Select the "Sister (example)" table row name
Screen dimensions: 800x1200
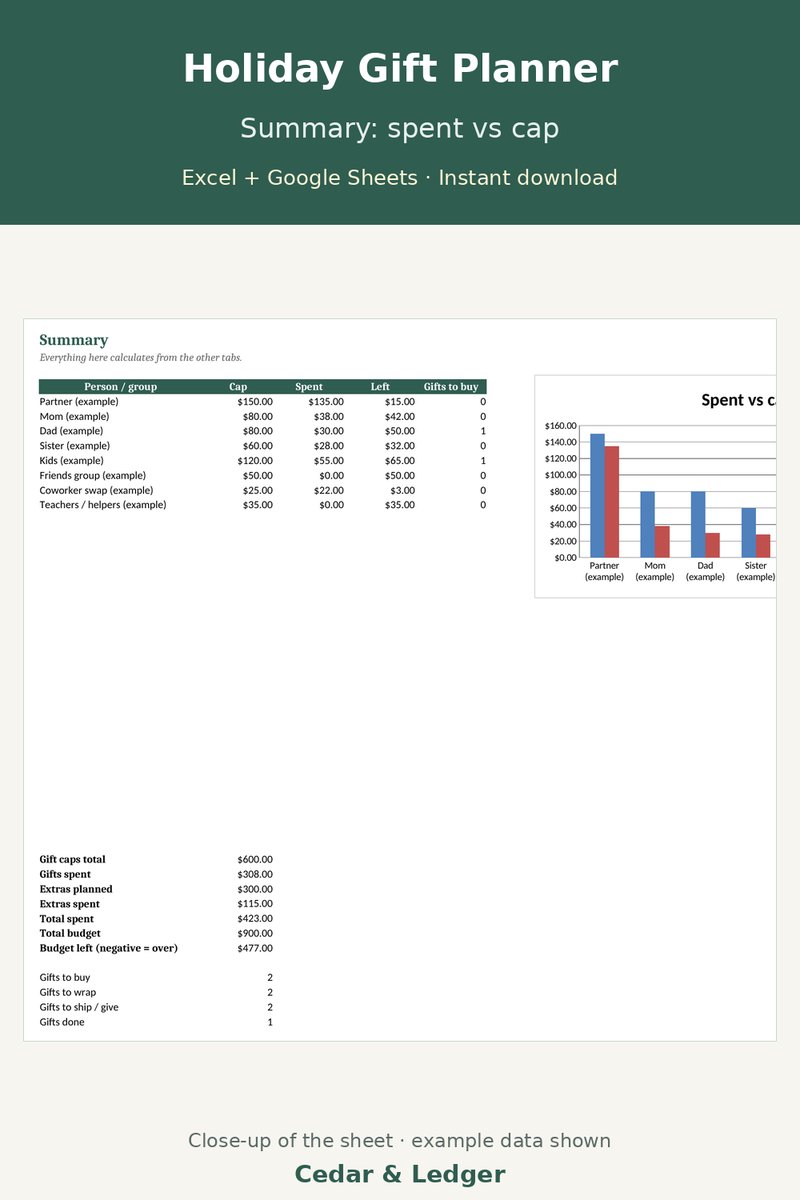(x=74, y=445)
